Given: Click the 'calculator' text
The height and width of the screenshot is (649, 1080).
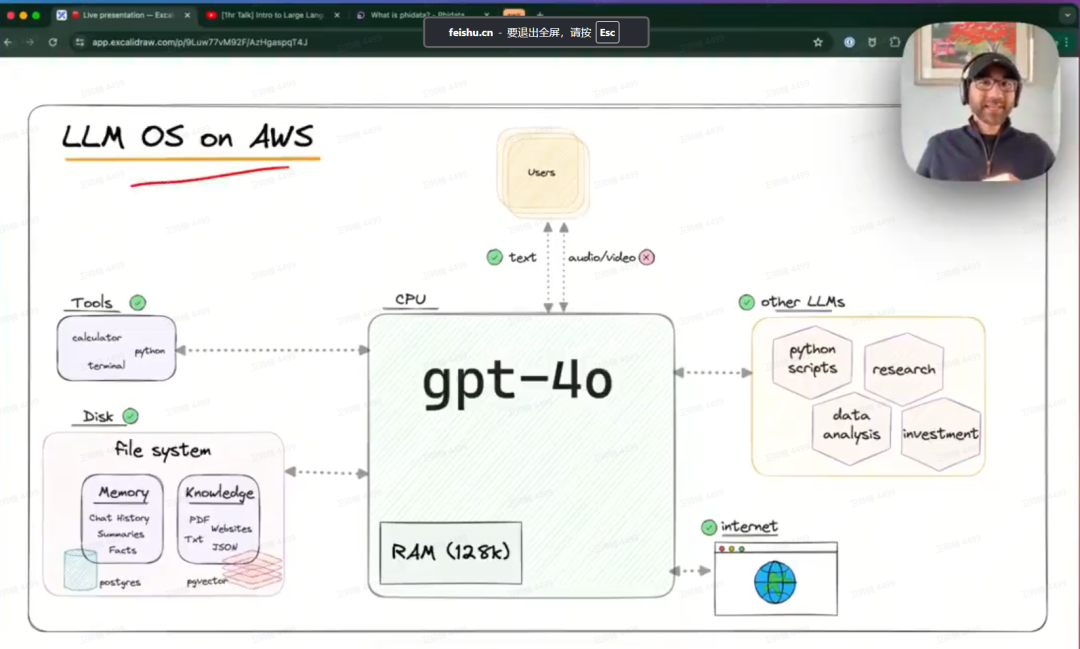Looking at the screenshot, I should 96,338.
